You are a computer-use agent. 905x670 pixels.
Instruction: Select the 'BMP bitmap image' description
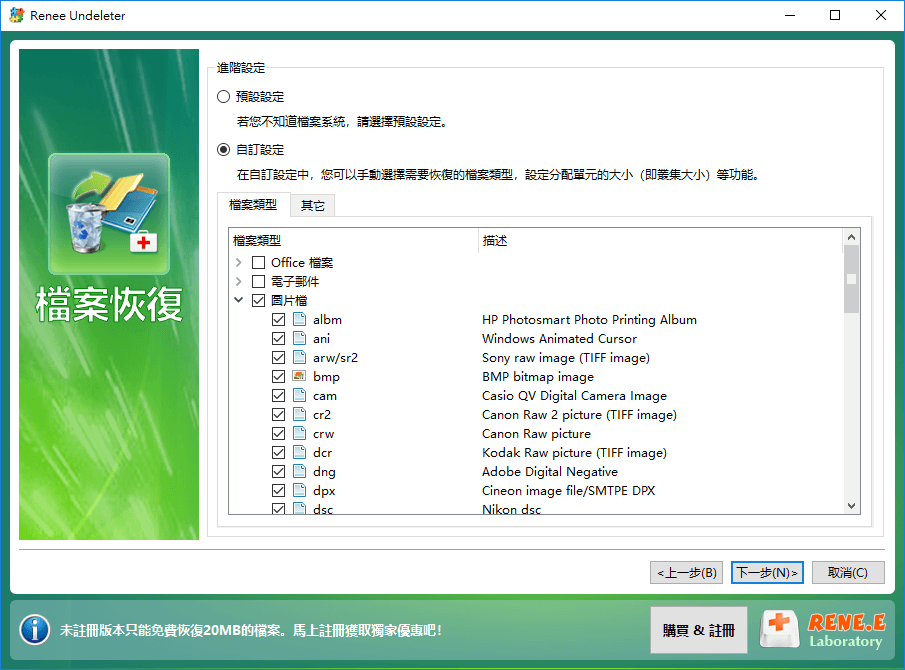tap(538, 376)
